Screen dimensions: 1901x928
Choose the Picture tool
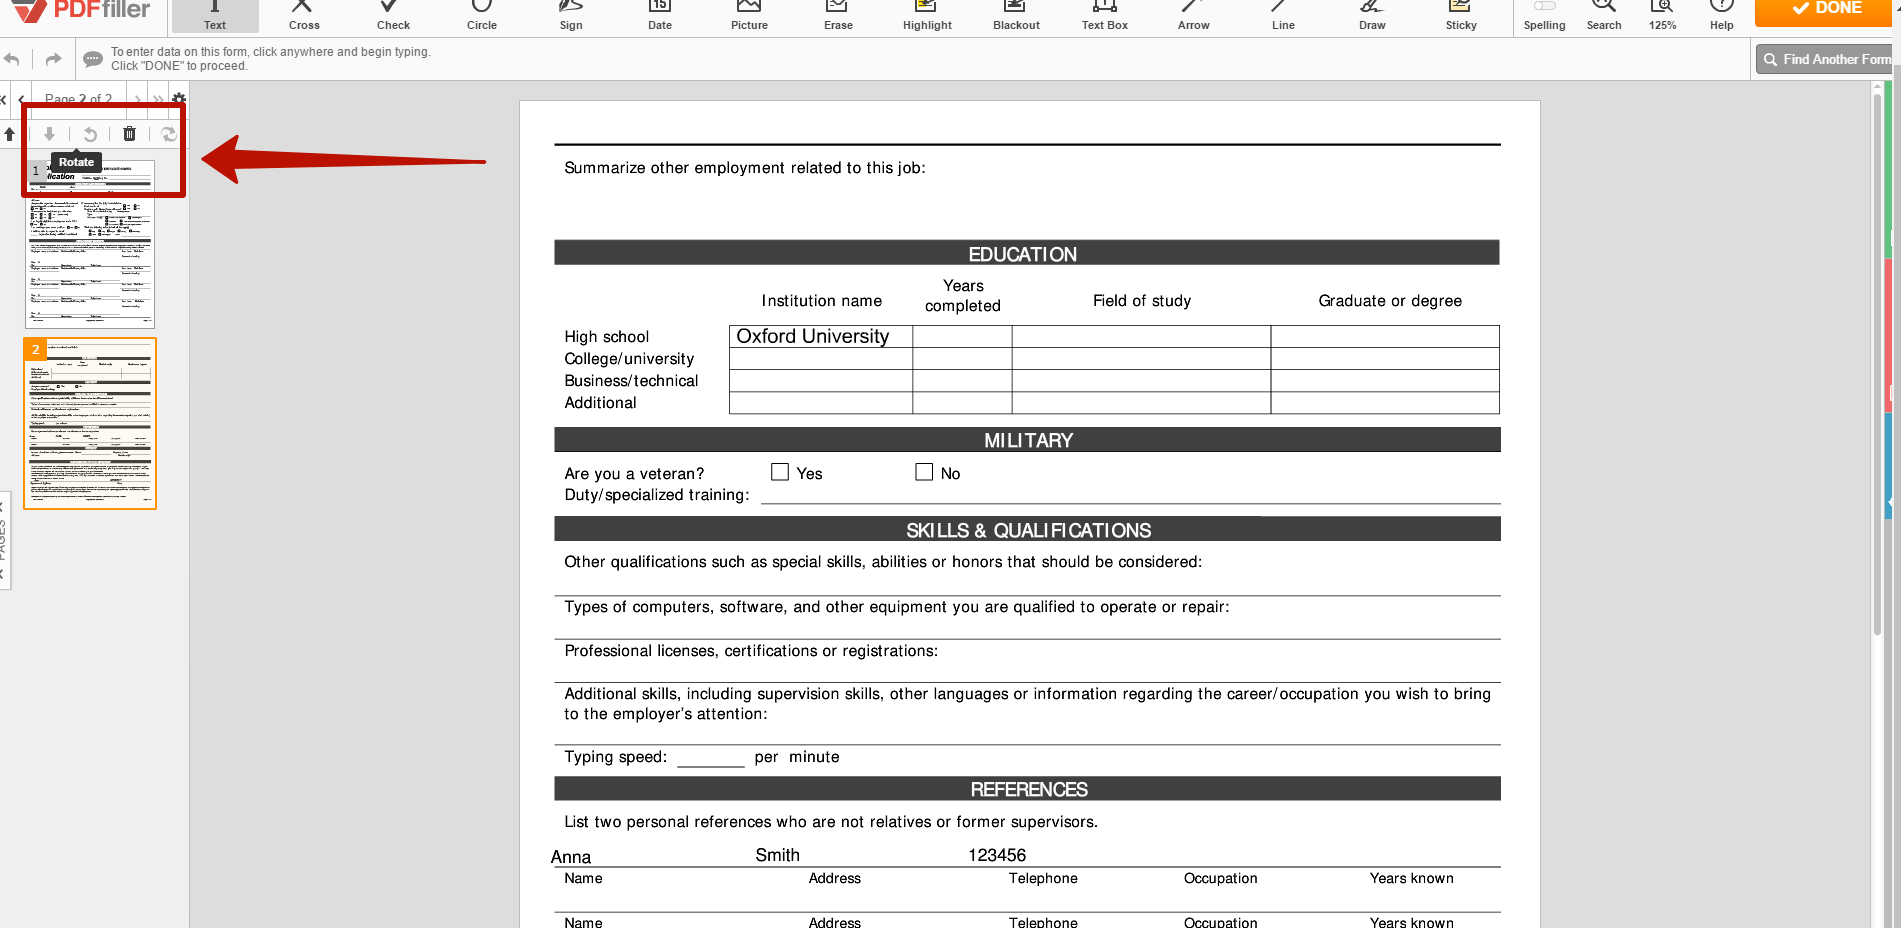click(x=749, y=16)
